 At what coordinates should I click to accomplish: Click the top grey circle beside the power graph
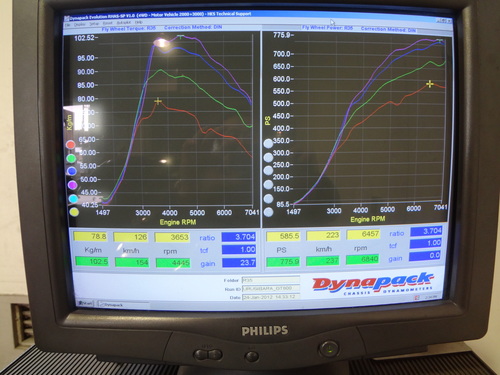point(268,144)
